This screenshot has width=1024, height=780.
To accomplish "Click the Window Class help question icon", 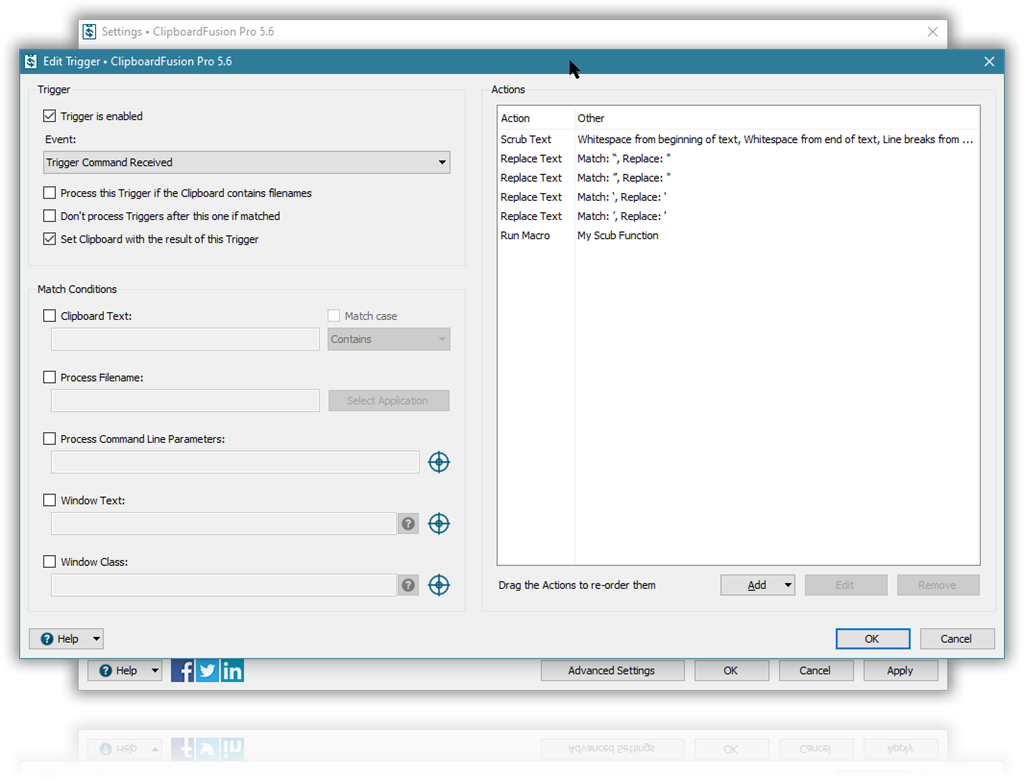I will pos(408,585).
